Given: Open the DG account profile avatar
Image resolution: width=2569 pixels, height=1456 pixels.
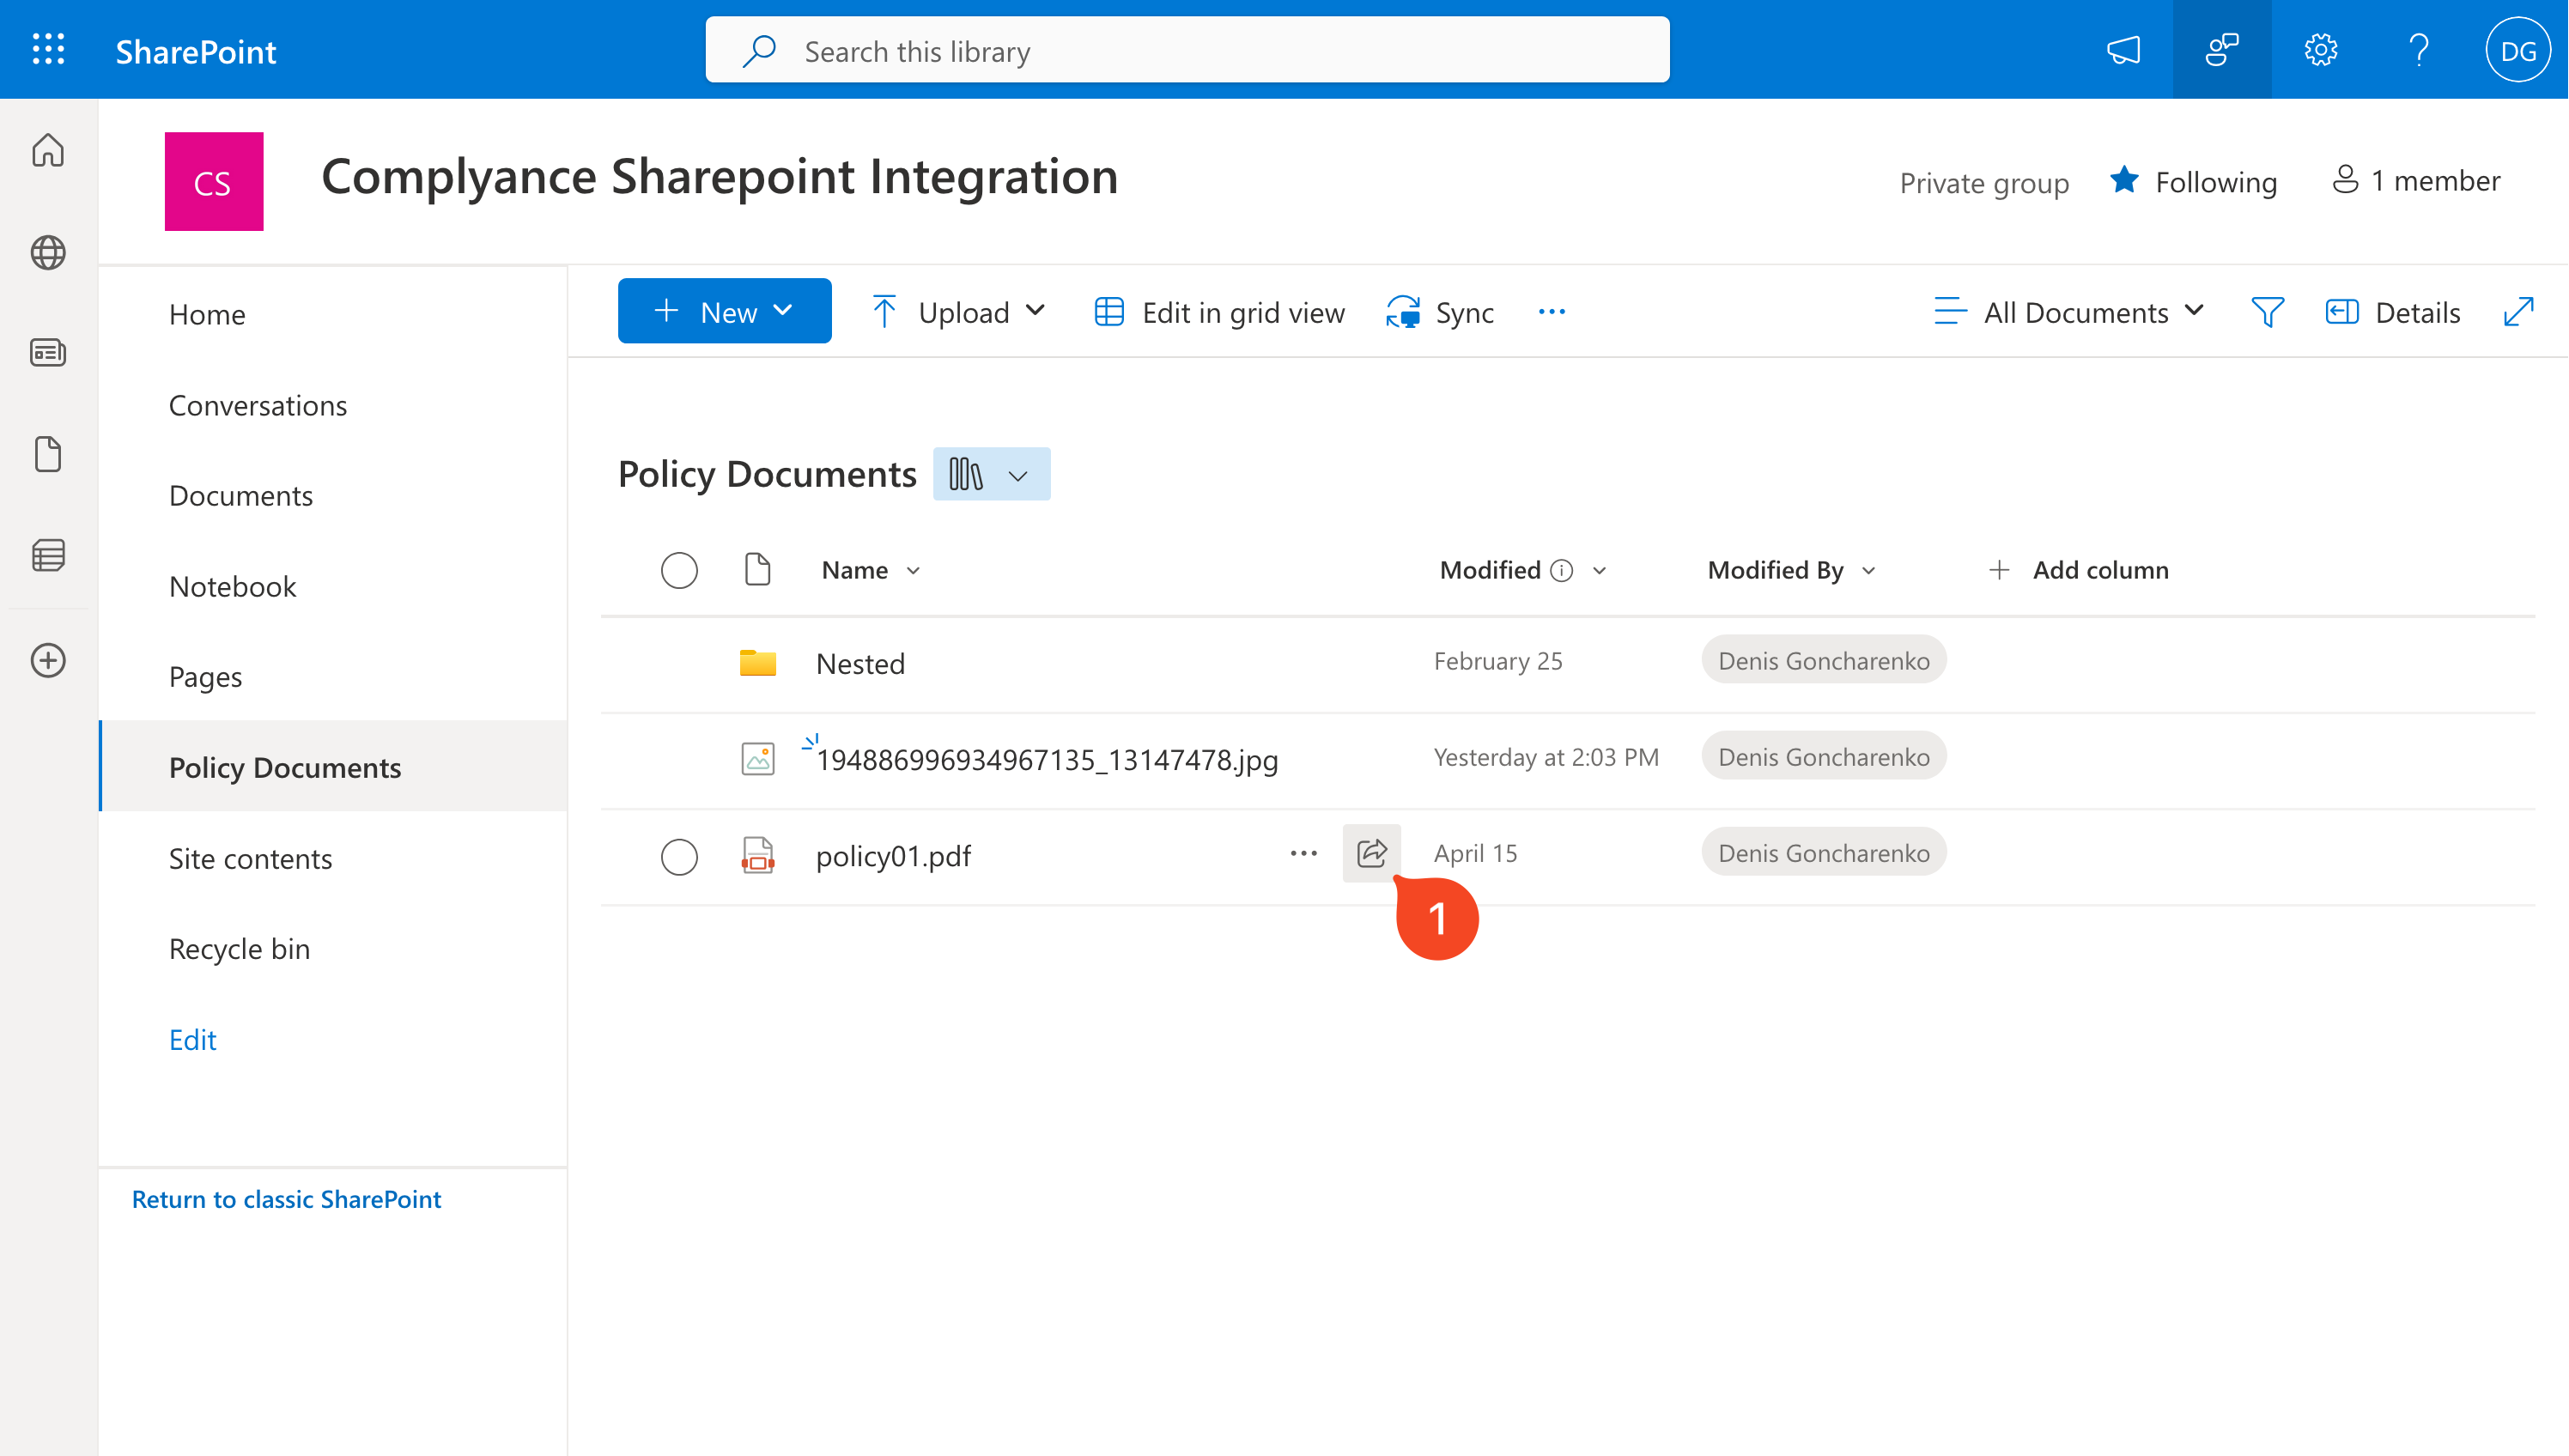Looking at the screenshot, I should pyautogui.click(x=2517, y=49).
